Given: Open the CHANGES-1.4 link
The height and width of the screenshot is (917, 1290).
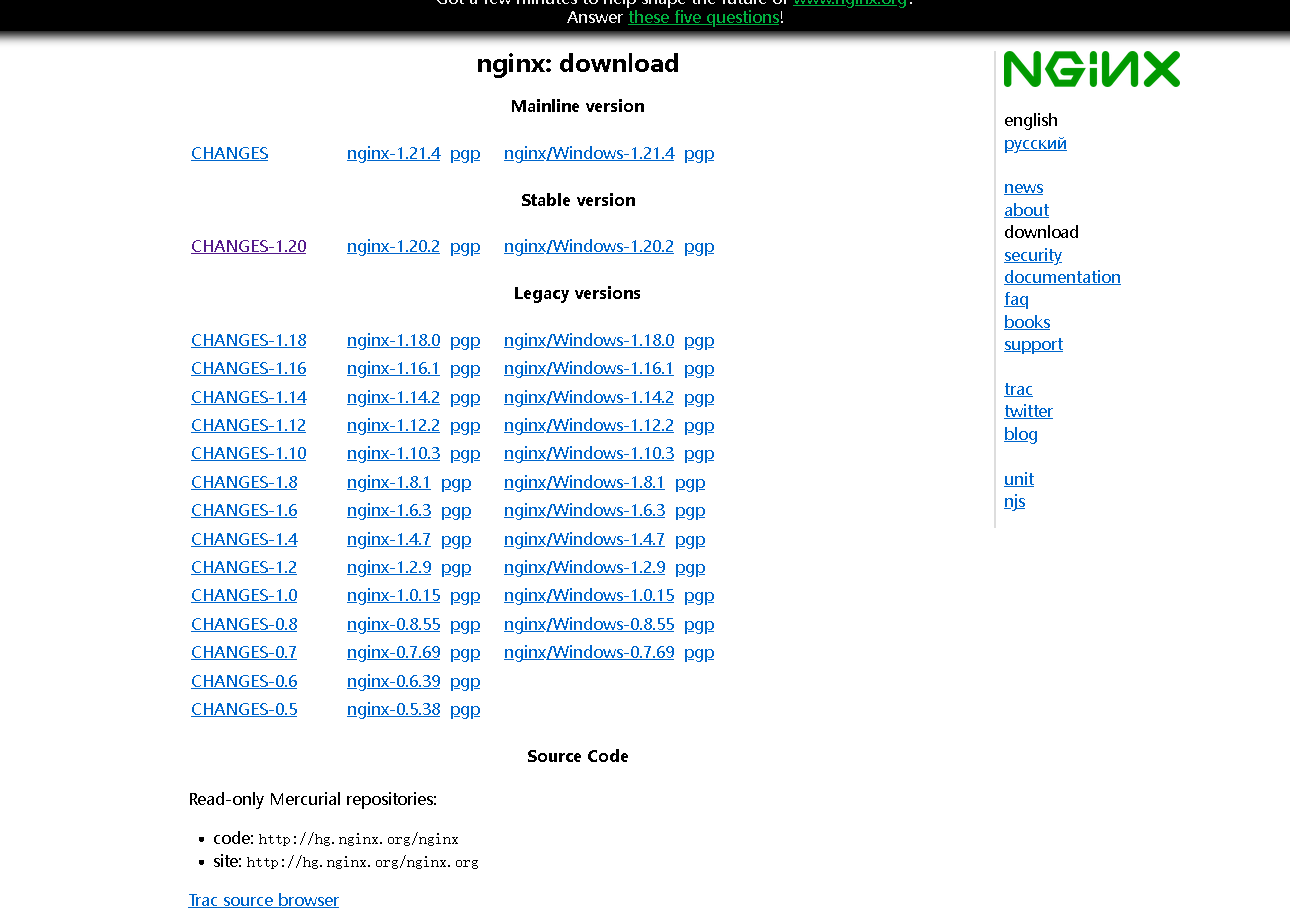Looking at the screenshot, I should (x=244, y=539).
